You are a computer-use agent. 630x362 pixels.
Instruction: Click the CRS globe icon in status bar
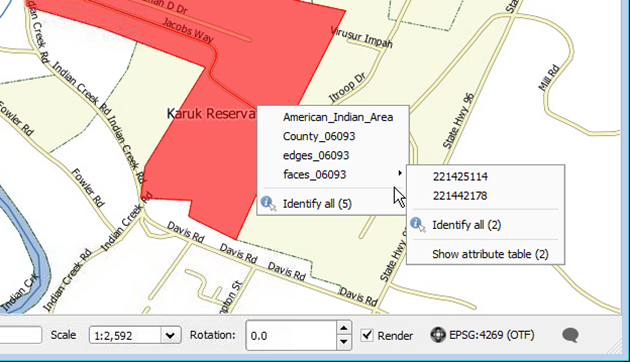[x=438, y=335]
